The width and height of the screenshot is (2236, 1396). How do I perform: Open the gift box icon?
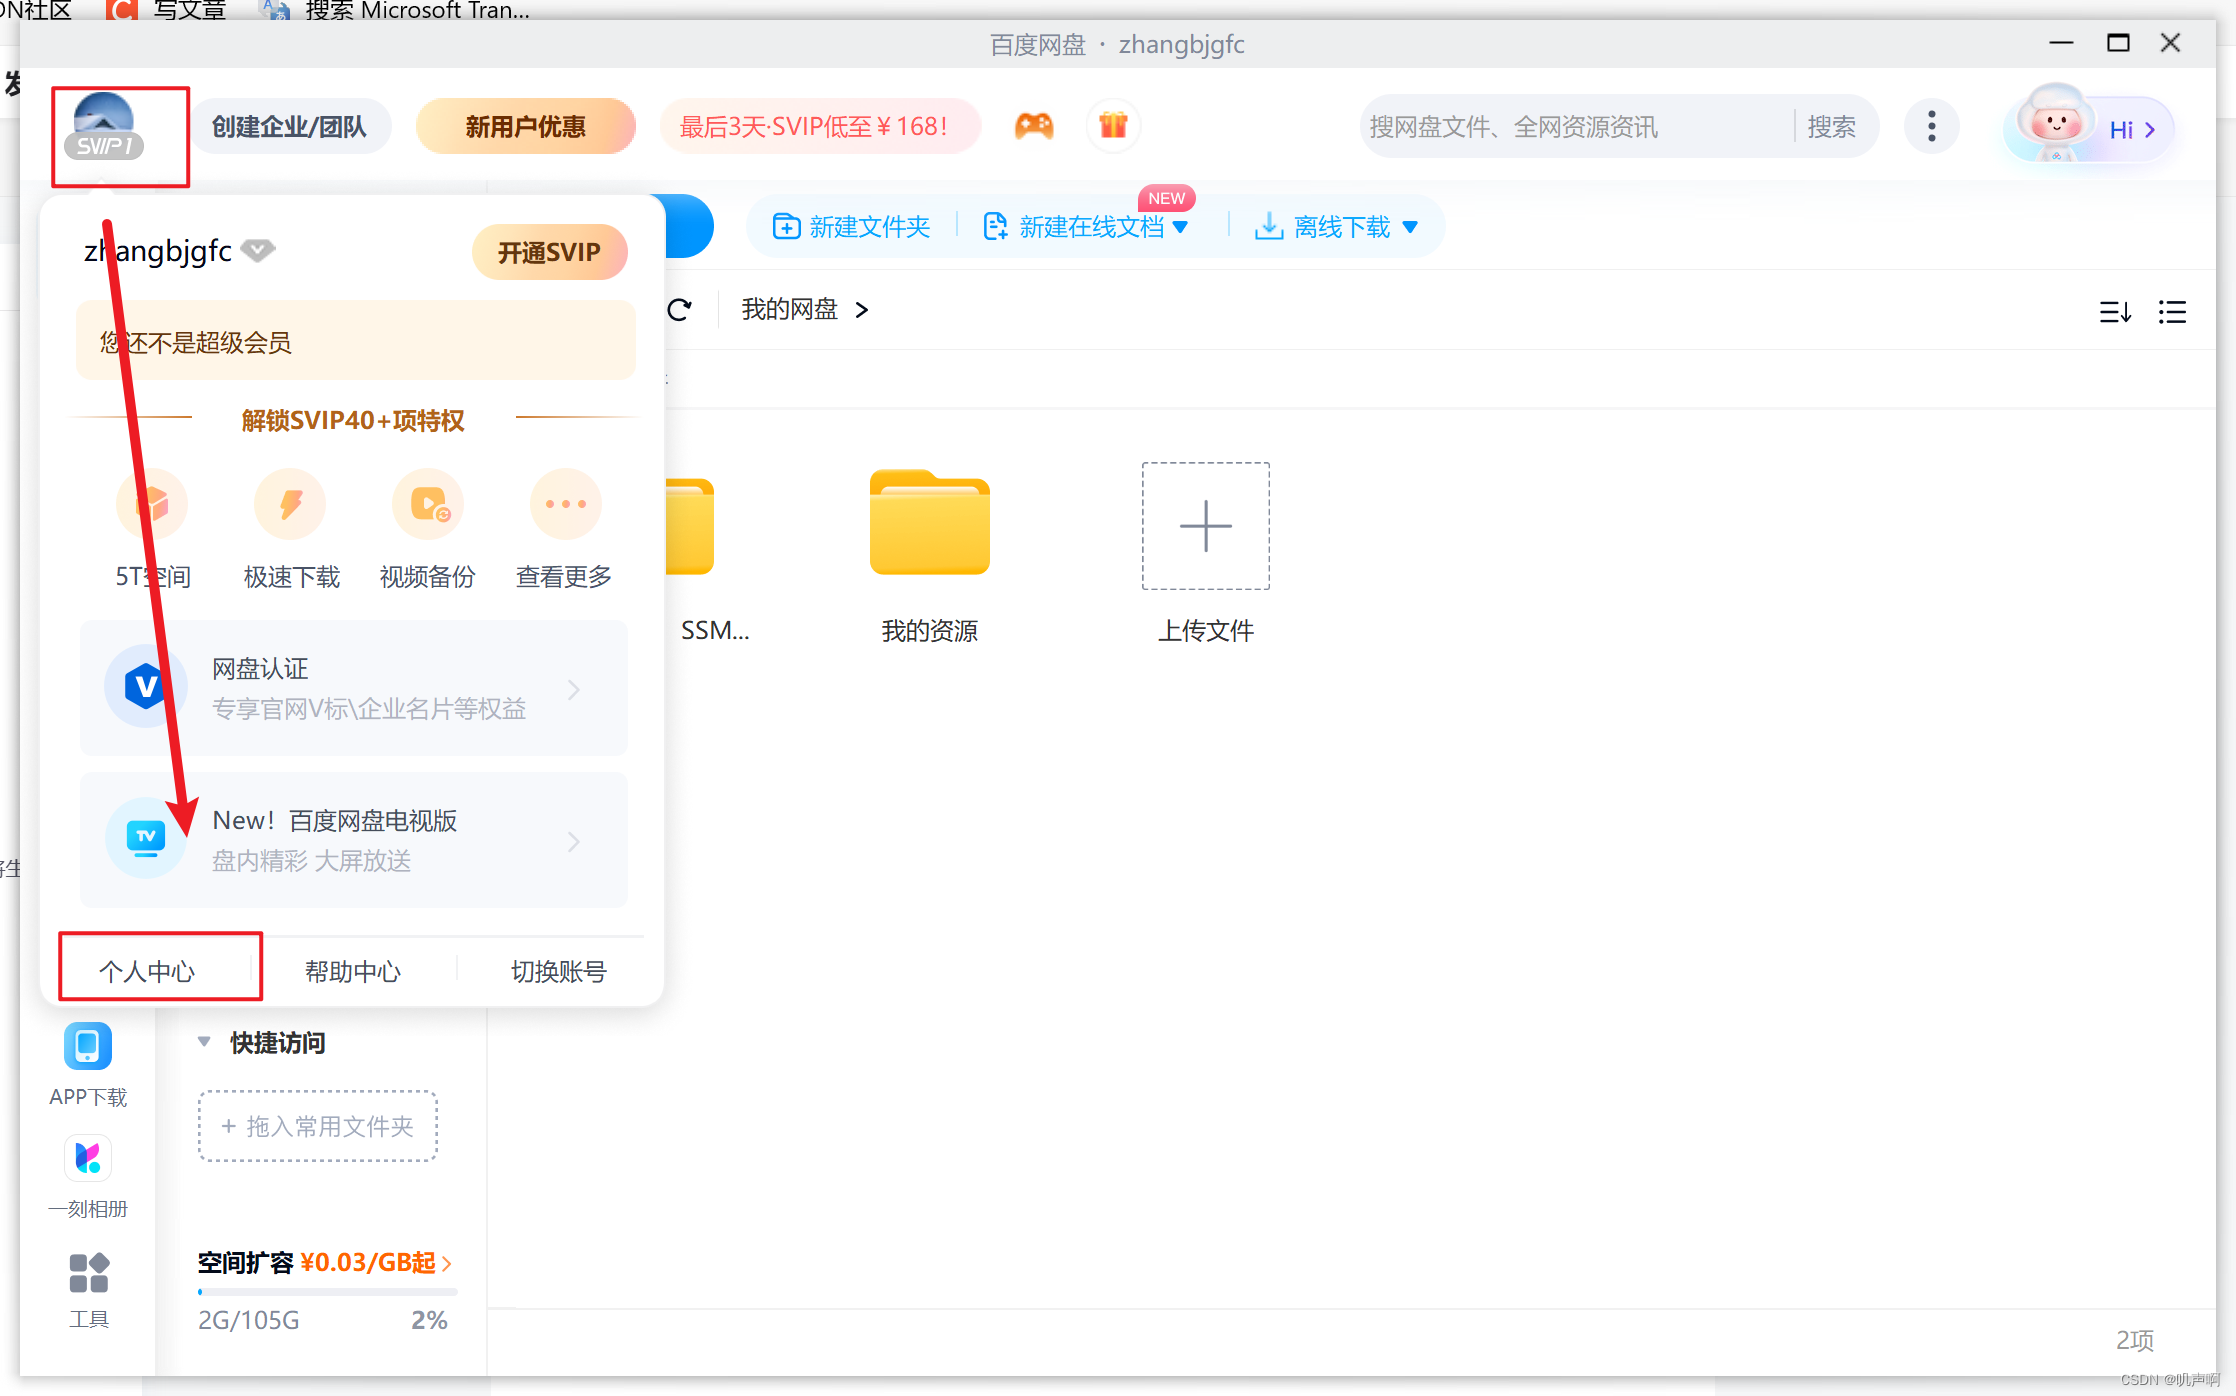pos(1113,126)
